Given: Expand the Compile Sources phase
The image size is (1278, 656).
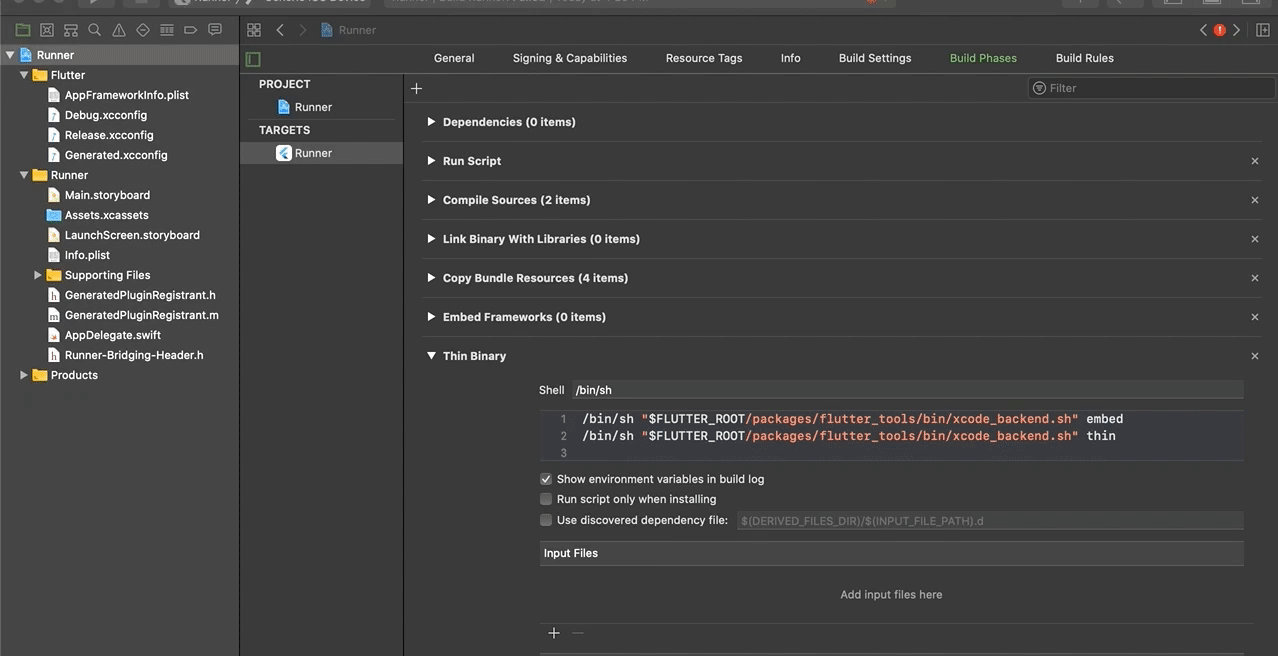Looking at the screenshot, I should [431, 200].
